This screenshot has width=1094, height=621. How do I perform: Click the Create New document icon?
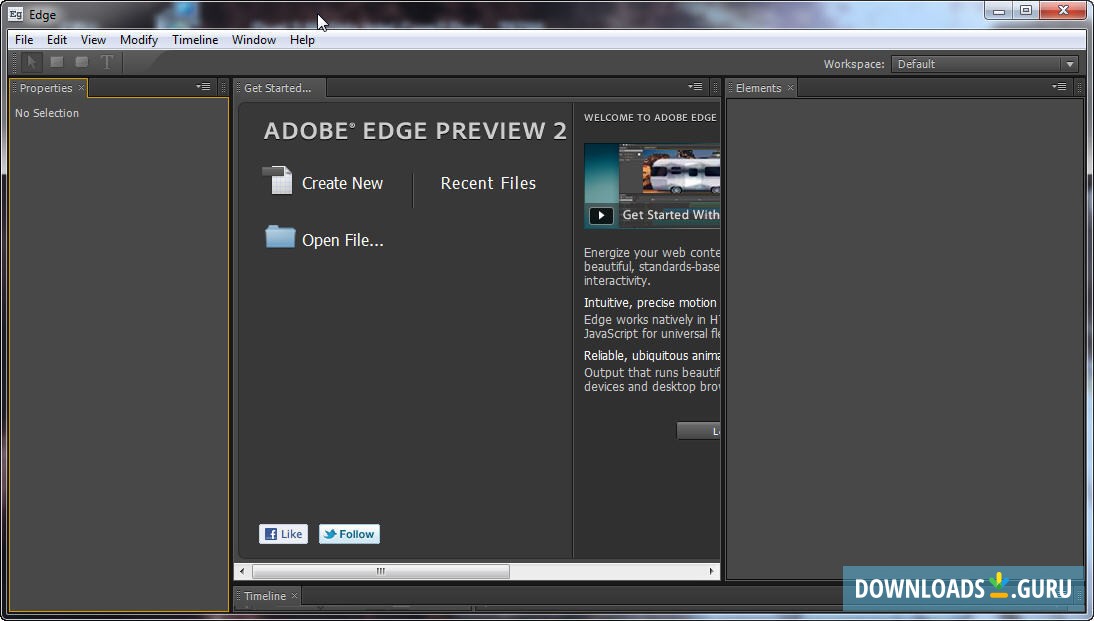[x=277, y=181]
